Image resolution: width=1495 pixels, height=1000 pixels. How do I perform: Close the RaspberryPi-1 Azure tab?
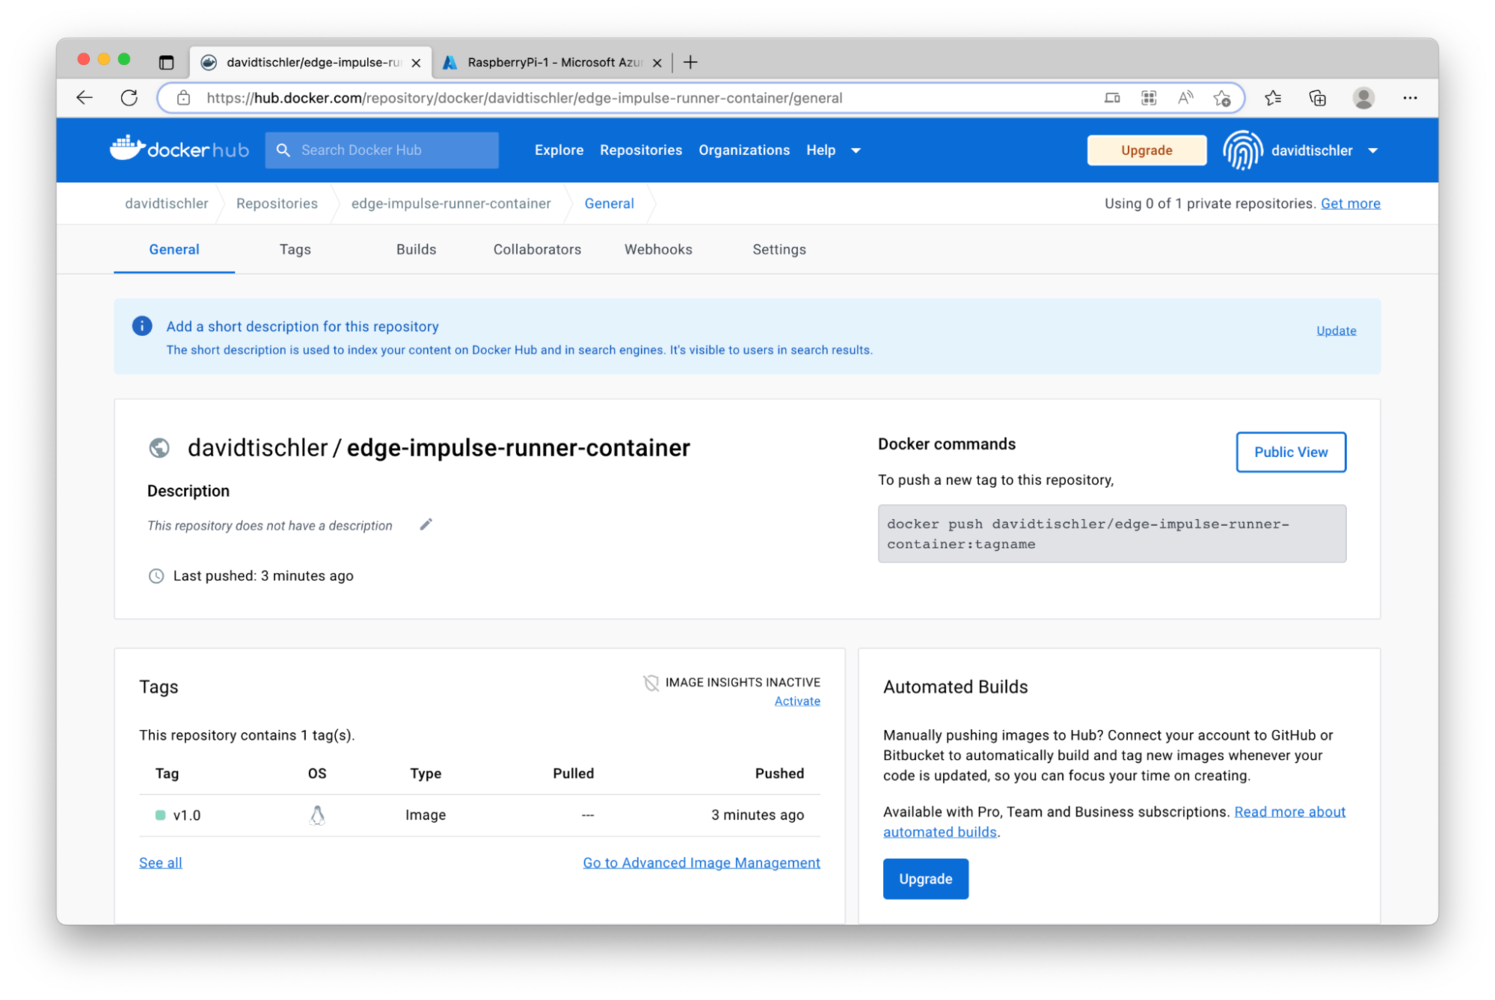pos(657,62)
